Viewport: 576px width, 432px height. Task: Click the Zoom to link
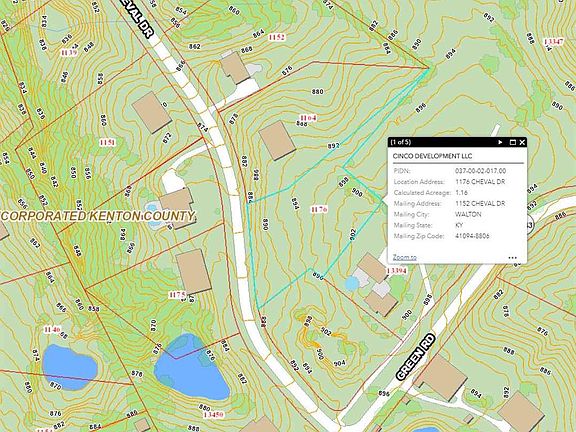tap(404, 257)
